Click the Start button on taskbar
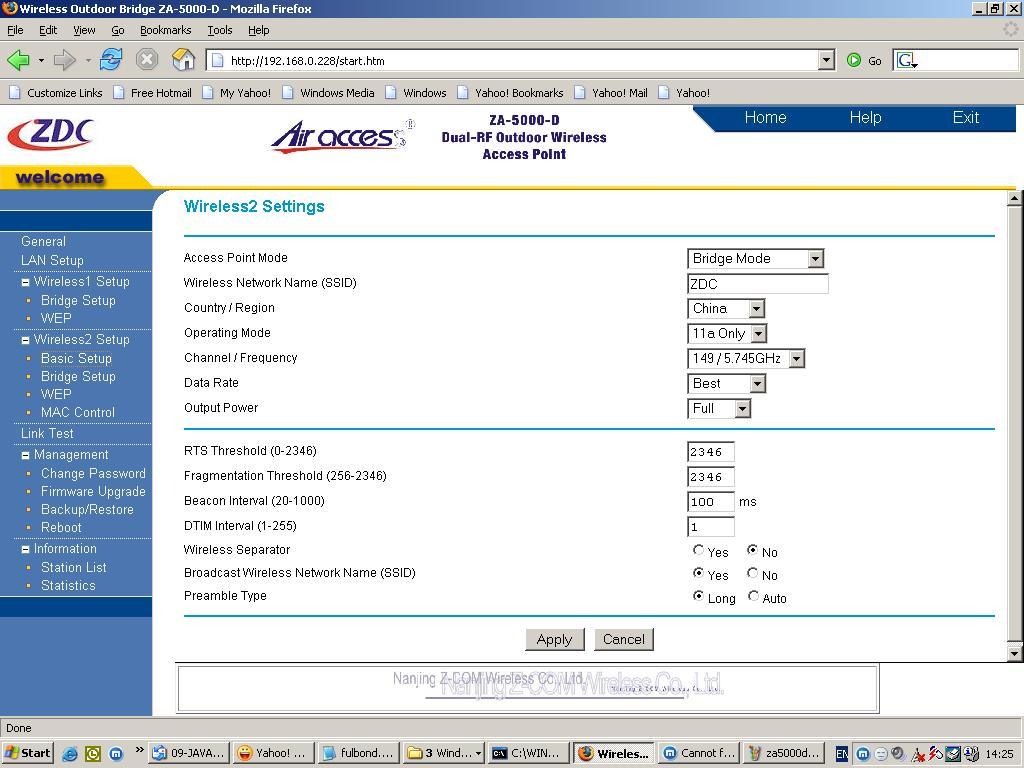 pyautogui.click(x=27, y=753)
